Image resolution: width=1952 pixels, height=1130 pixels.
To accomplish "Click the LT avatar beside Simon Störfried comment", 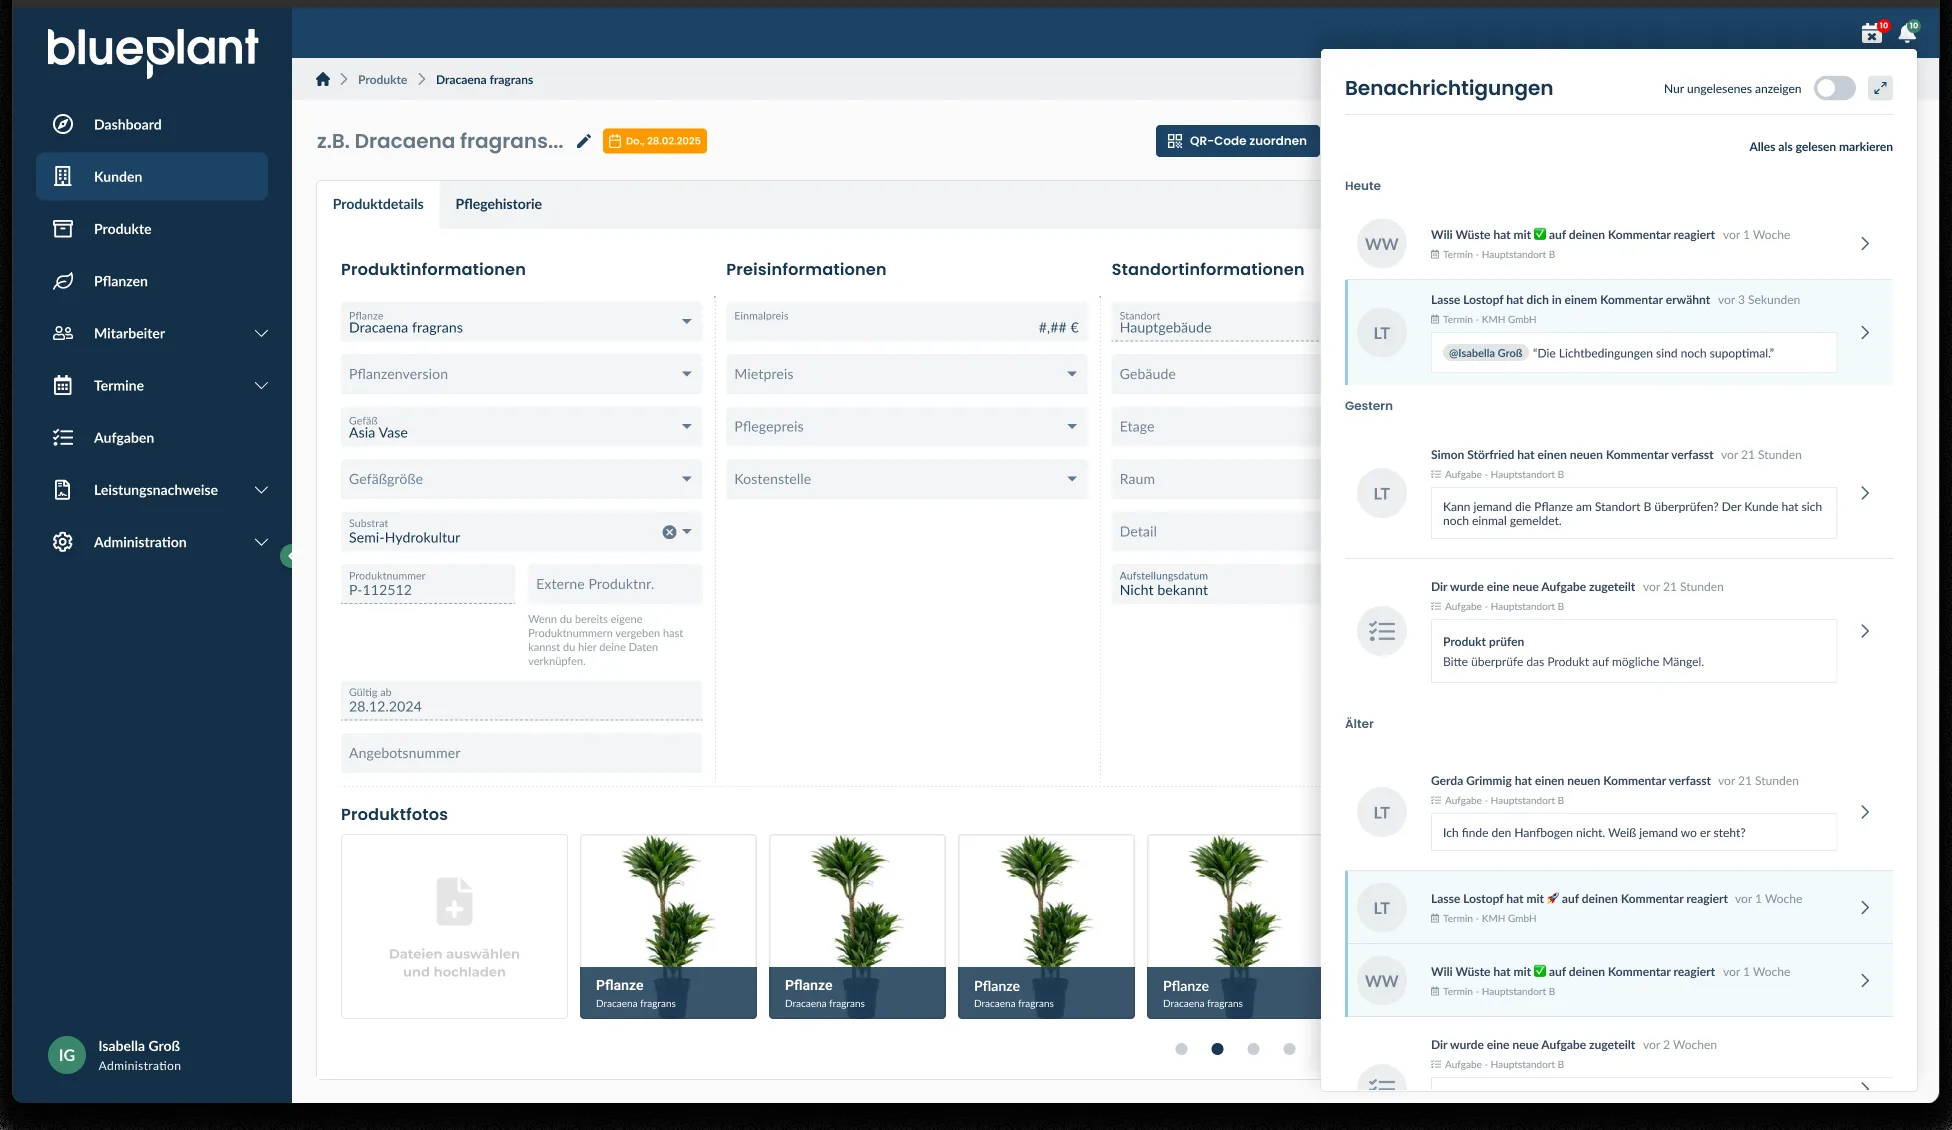I will 1382,494.
